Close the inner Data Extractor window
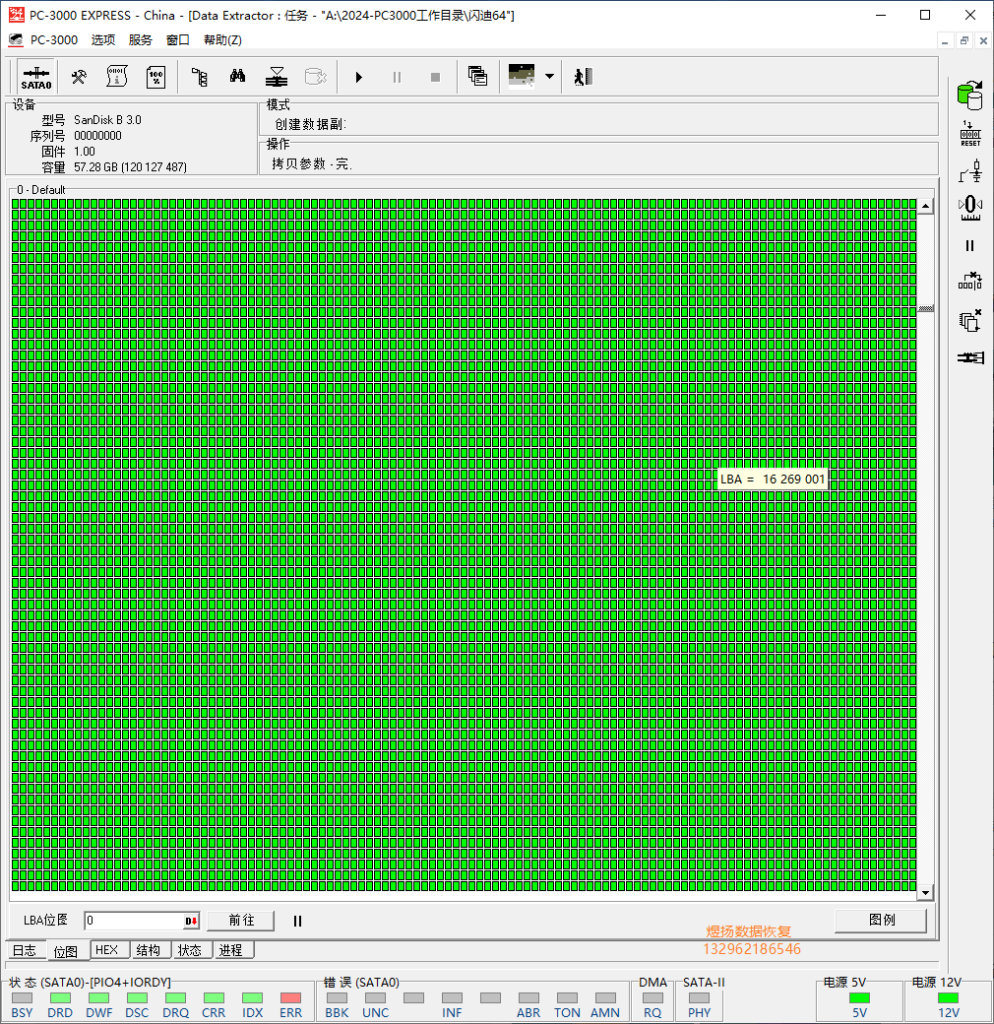994x1024 pixels. point(983,40)
